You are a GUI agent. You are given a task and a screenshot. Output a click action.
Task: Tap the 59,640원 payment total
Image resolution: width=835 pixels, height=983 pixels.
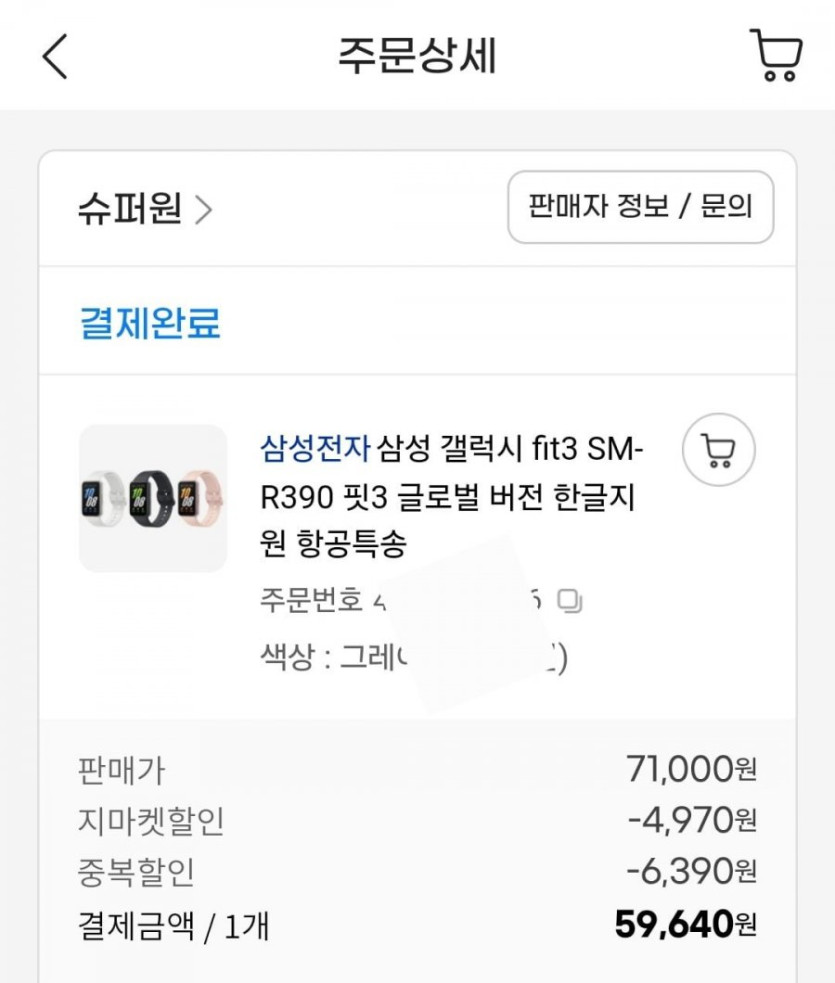pos(685,925)
